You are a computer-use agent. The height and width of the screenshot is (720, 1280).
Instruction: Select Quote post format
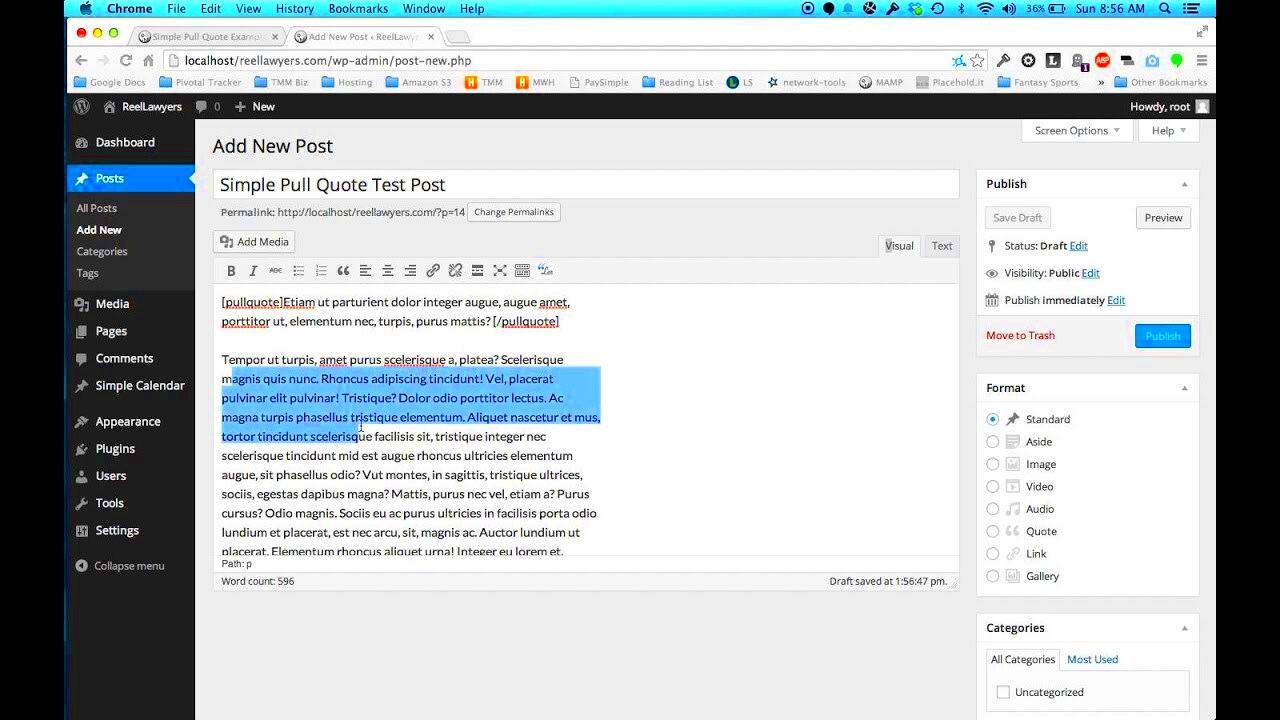(992, 532)
